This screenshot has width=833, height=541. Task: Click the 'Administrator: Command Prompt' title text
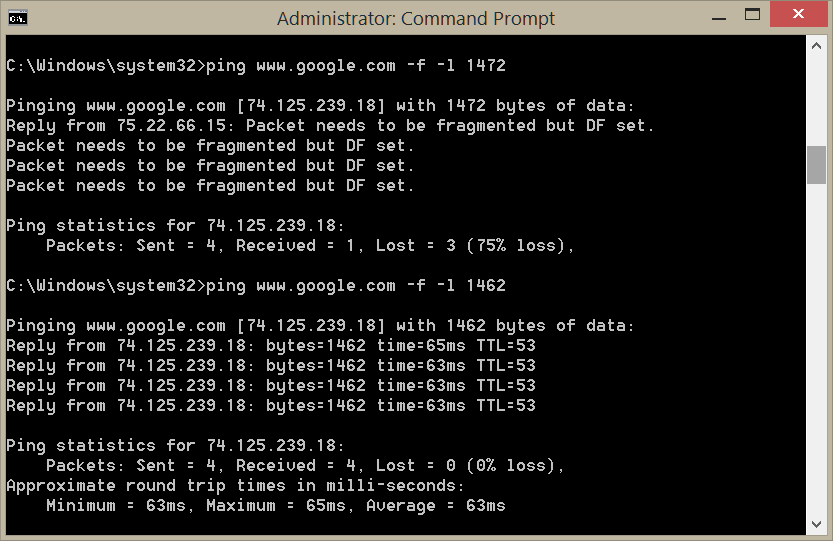point(416,18)
